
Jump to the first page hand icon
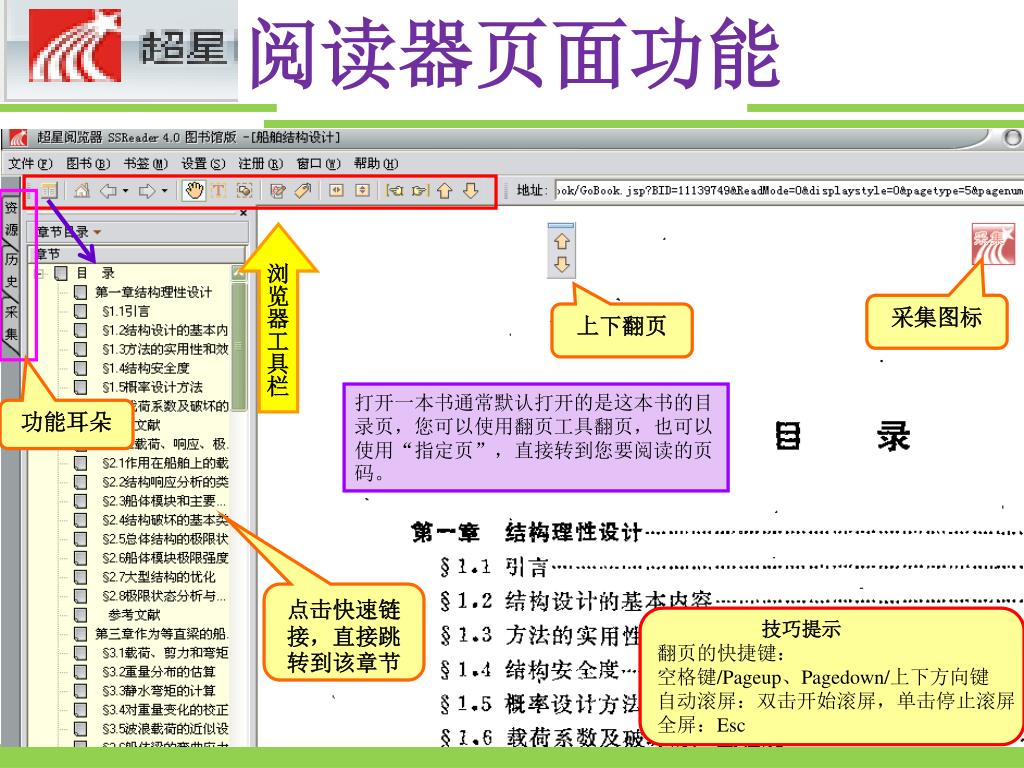pyautogui.click(x=394, y=191)
